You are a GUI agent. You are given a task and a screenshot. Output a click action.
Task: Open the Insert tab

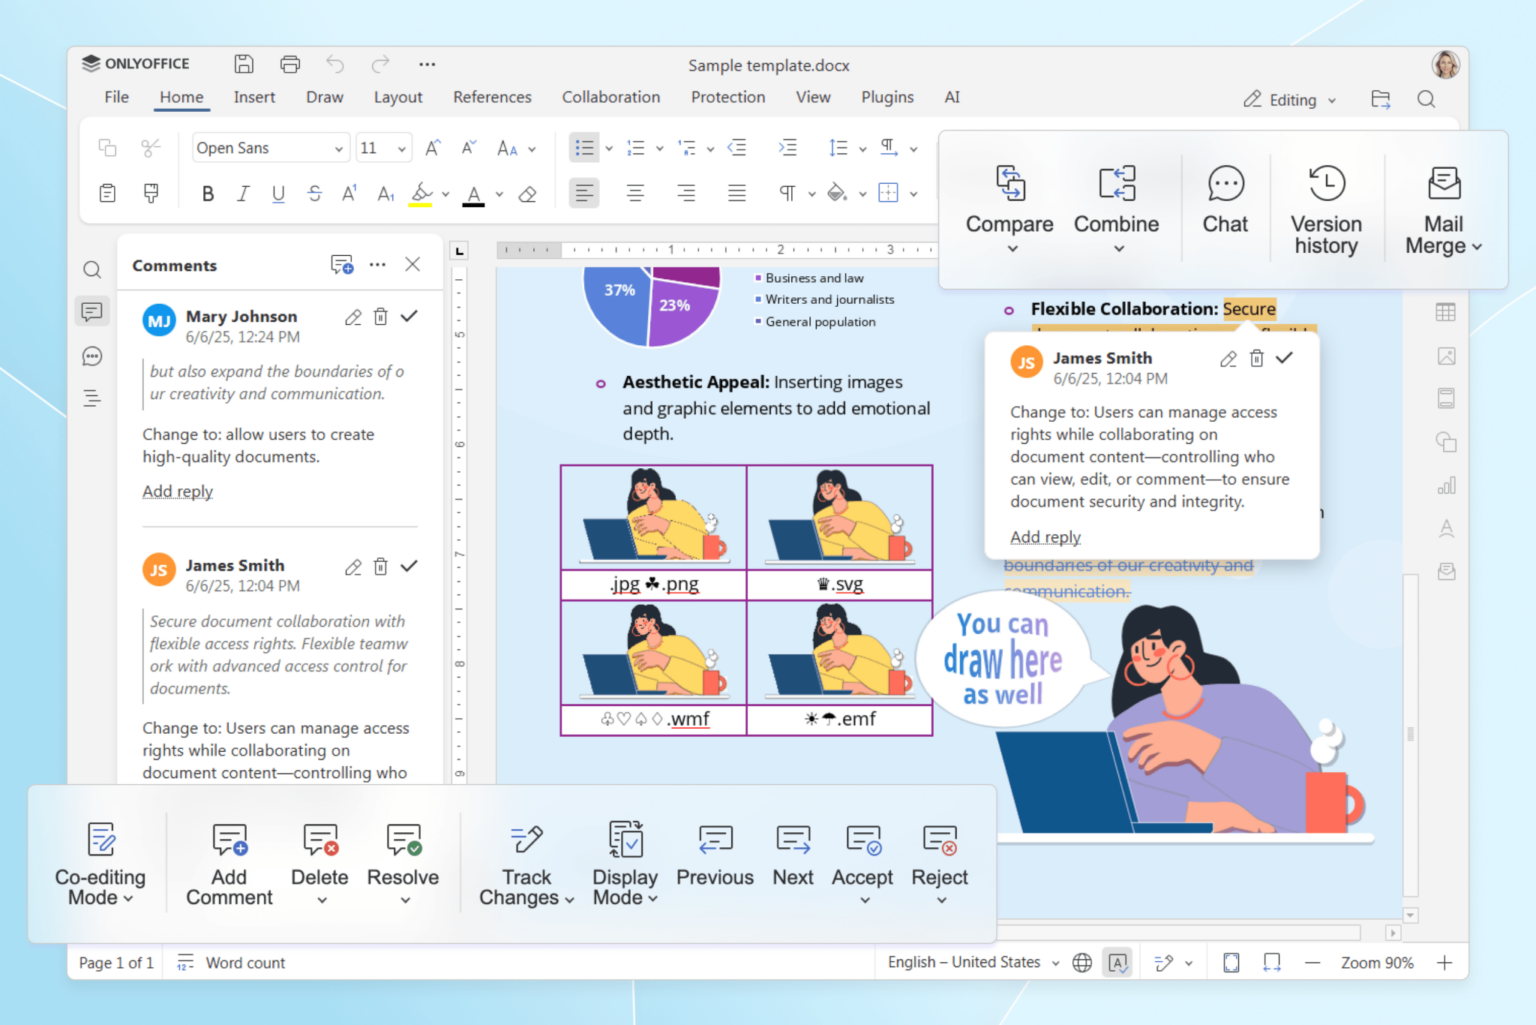(254, 97)
